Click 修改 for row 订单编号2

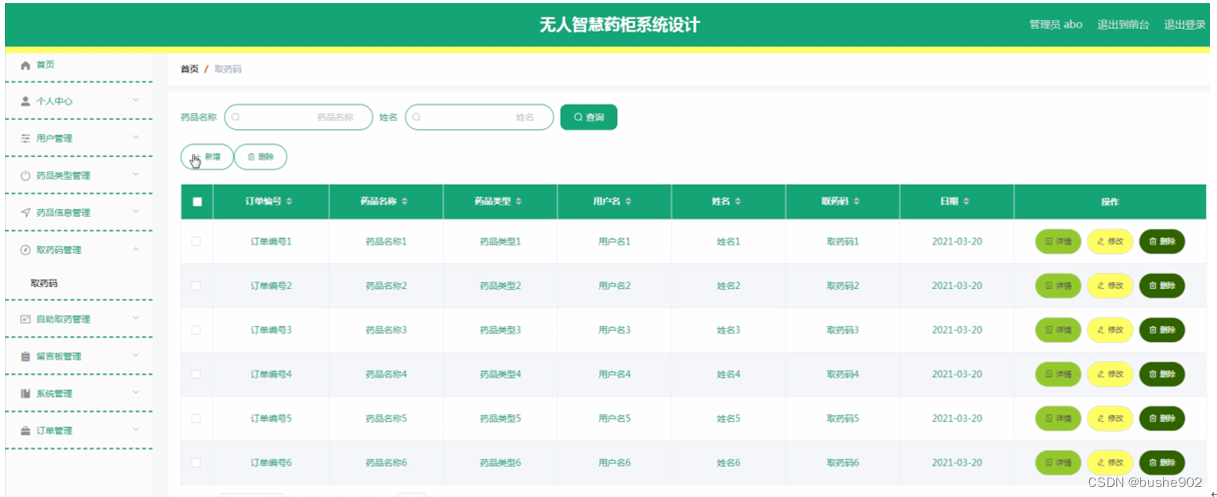[1110, 285]
